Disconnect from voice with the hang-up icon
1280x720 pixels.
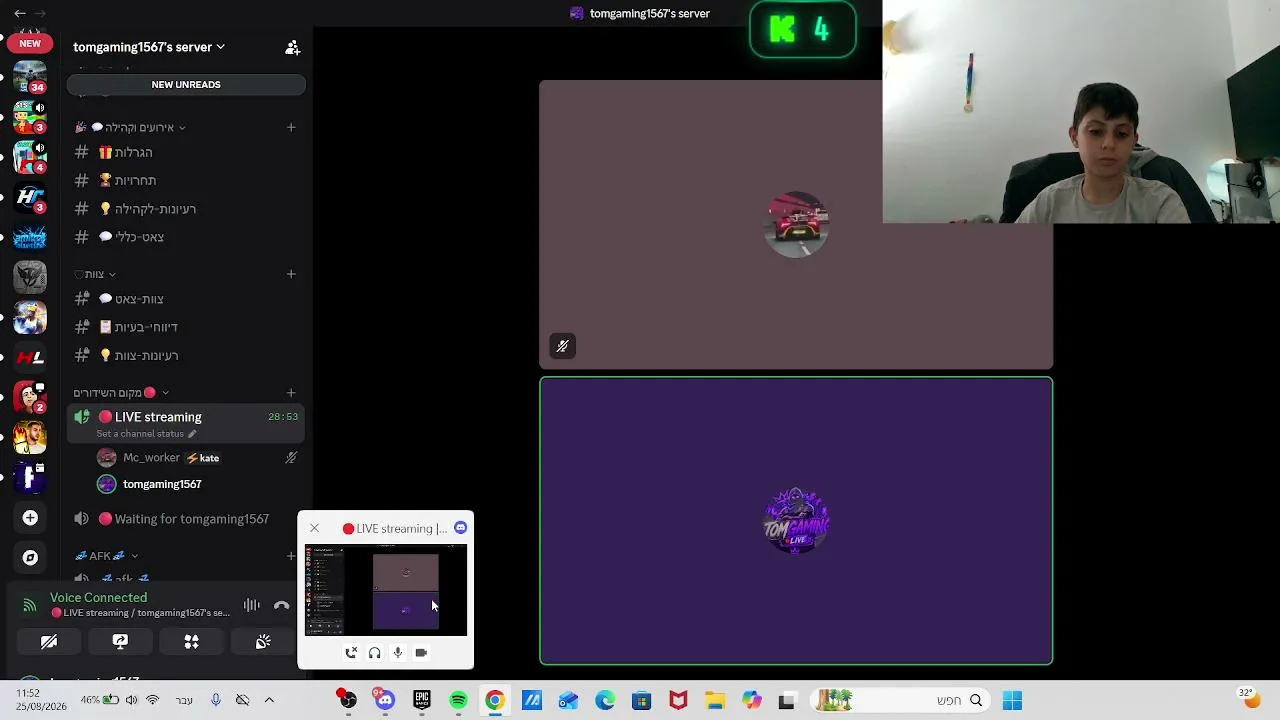(282, 605)
